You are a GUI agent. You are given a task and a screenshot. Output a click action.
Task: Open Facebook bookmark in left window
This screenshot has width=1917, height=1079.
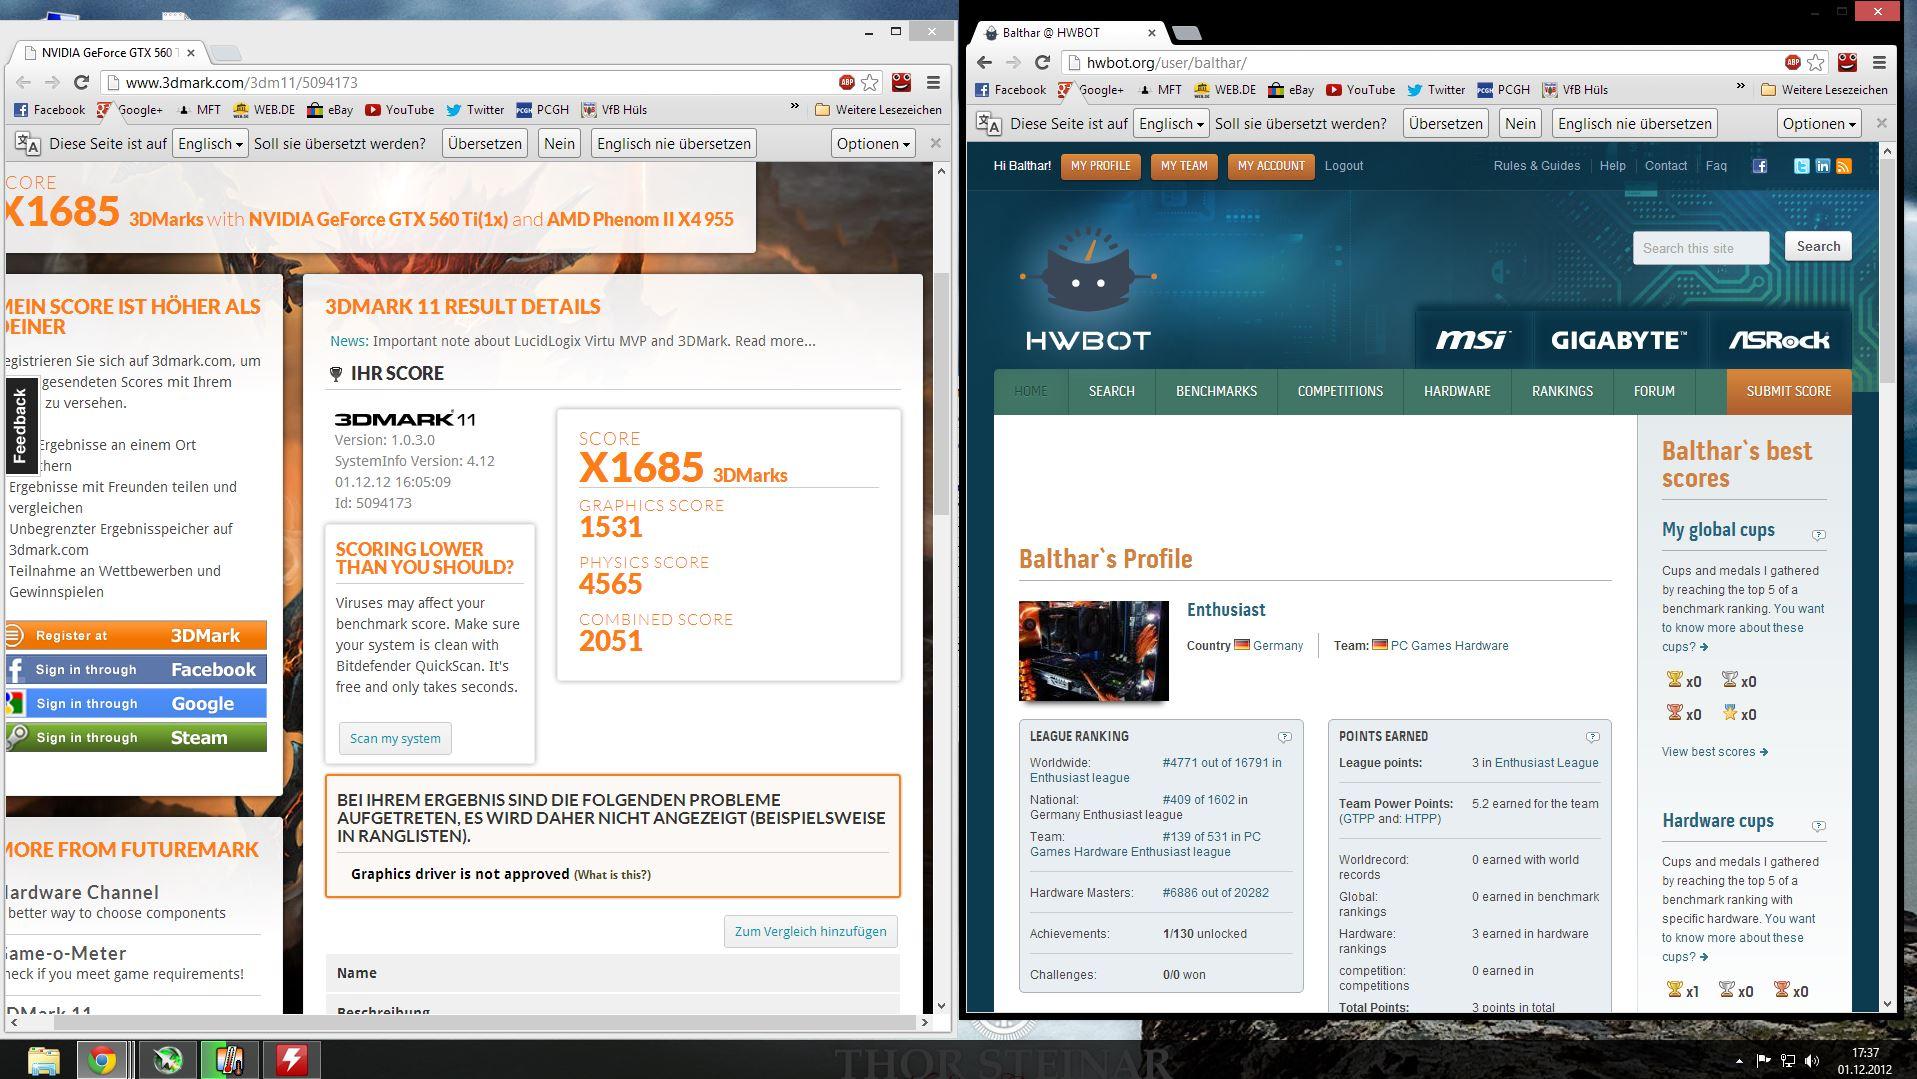49,110
